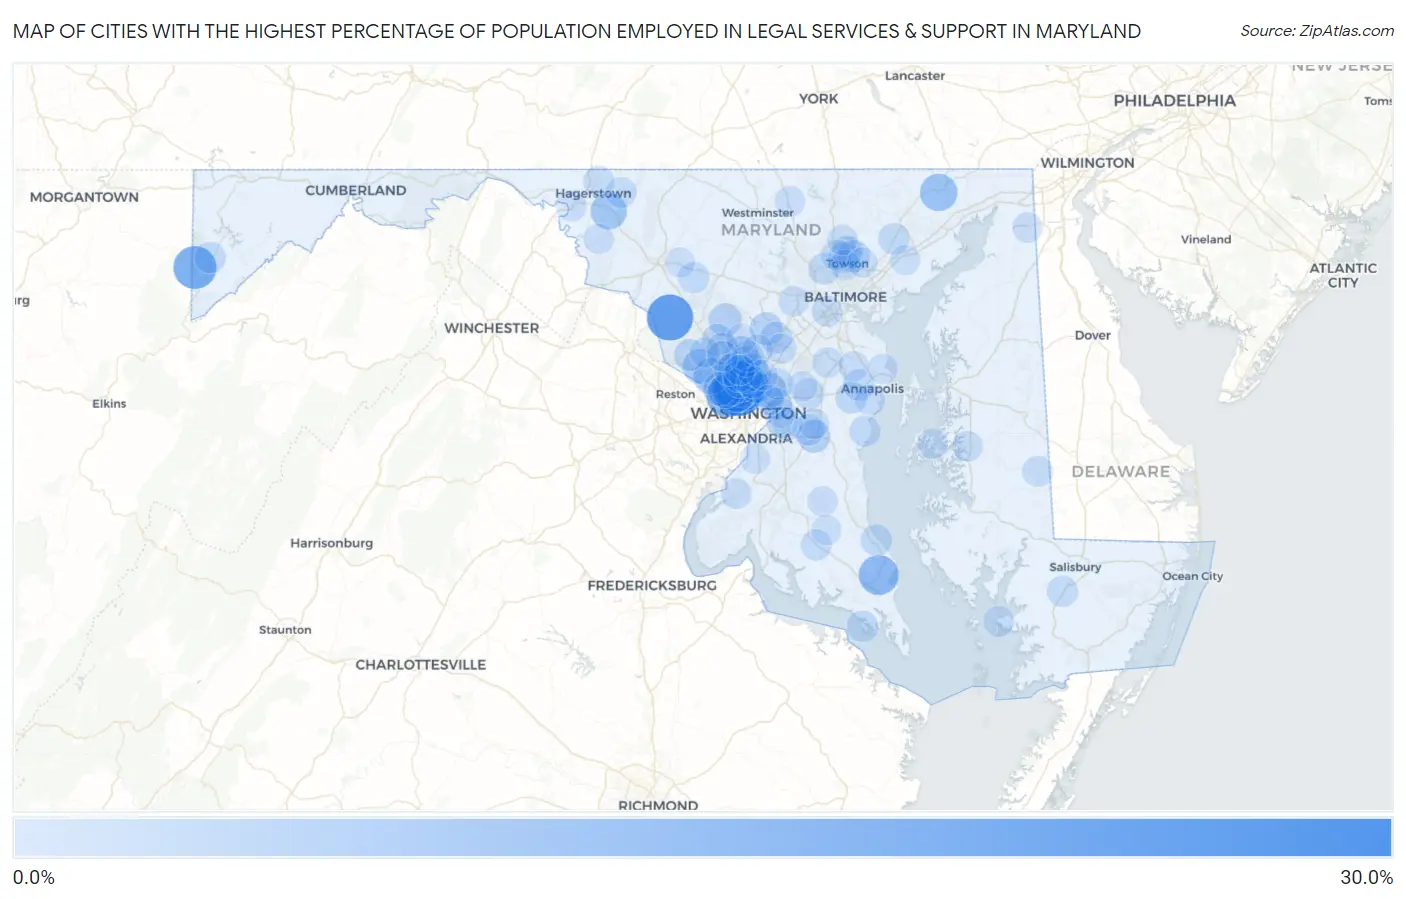Click the Westminster city label
Viewport: 1406px width, 899px height.
[x=758, y=213]
